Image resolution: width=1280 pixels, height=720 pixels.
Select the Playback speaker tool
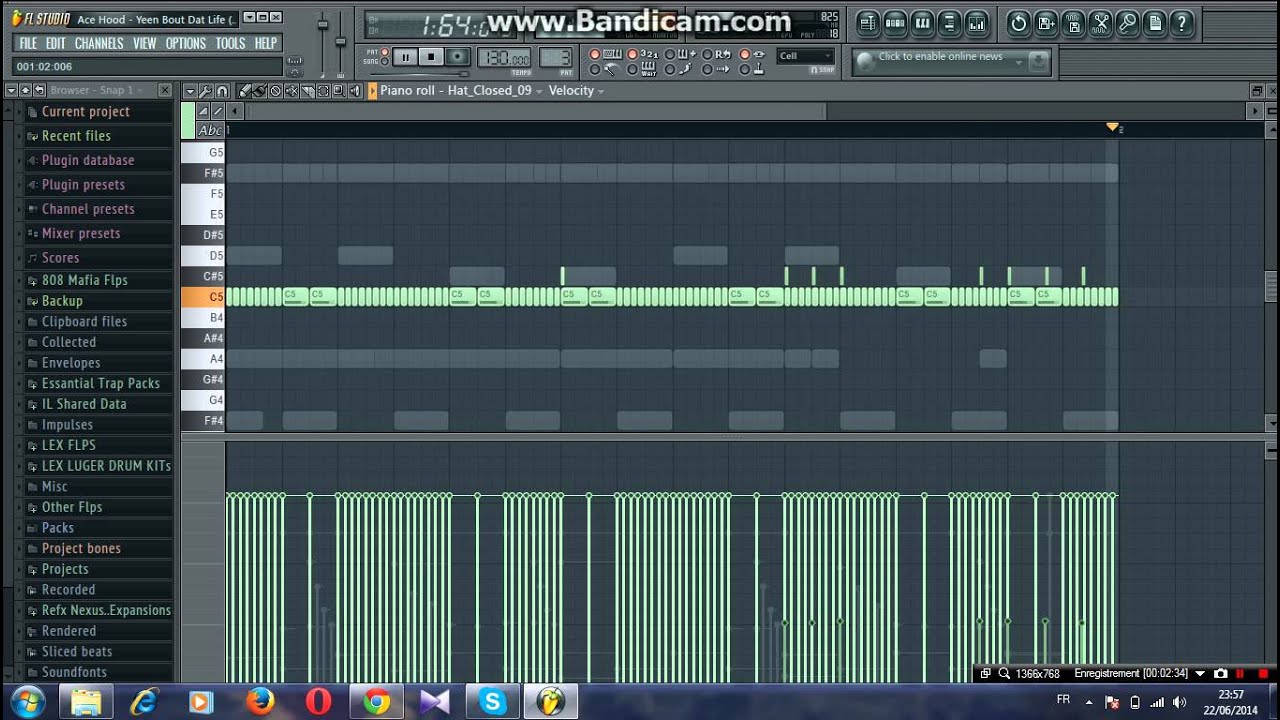coord(355,90)
